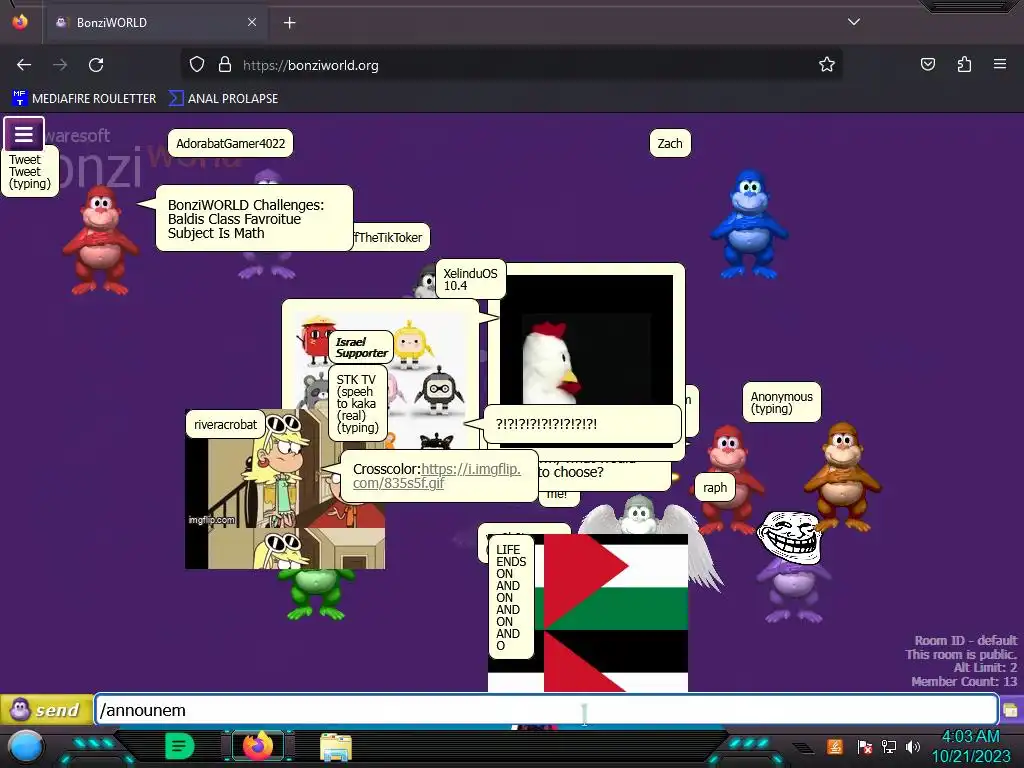Open the MEDIAFIRE ROULETTER bookmark
1024x768 pixels.
coord(84,99)
